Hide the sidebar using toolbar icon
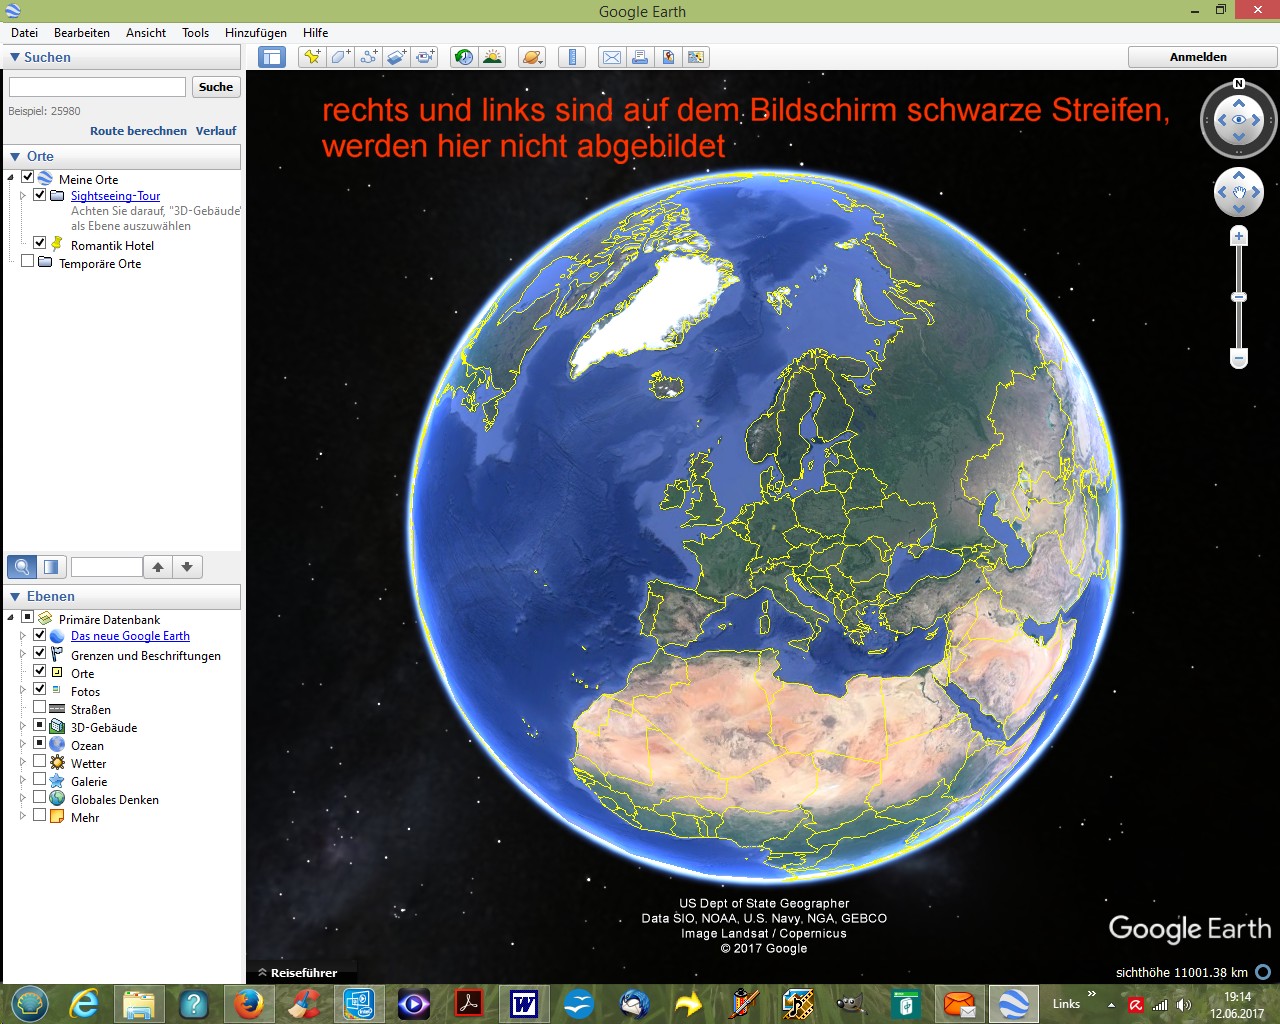The image size is (1280, 1024). pos(272,57)
